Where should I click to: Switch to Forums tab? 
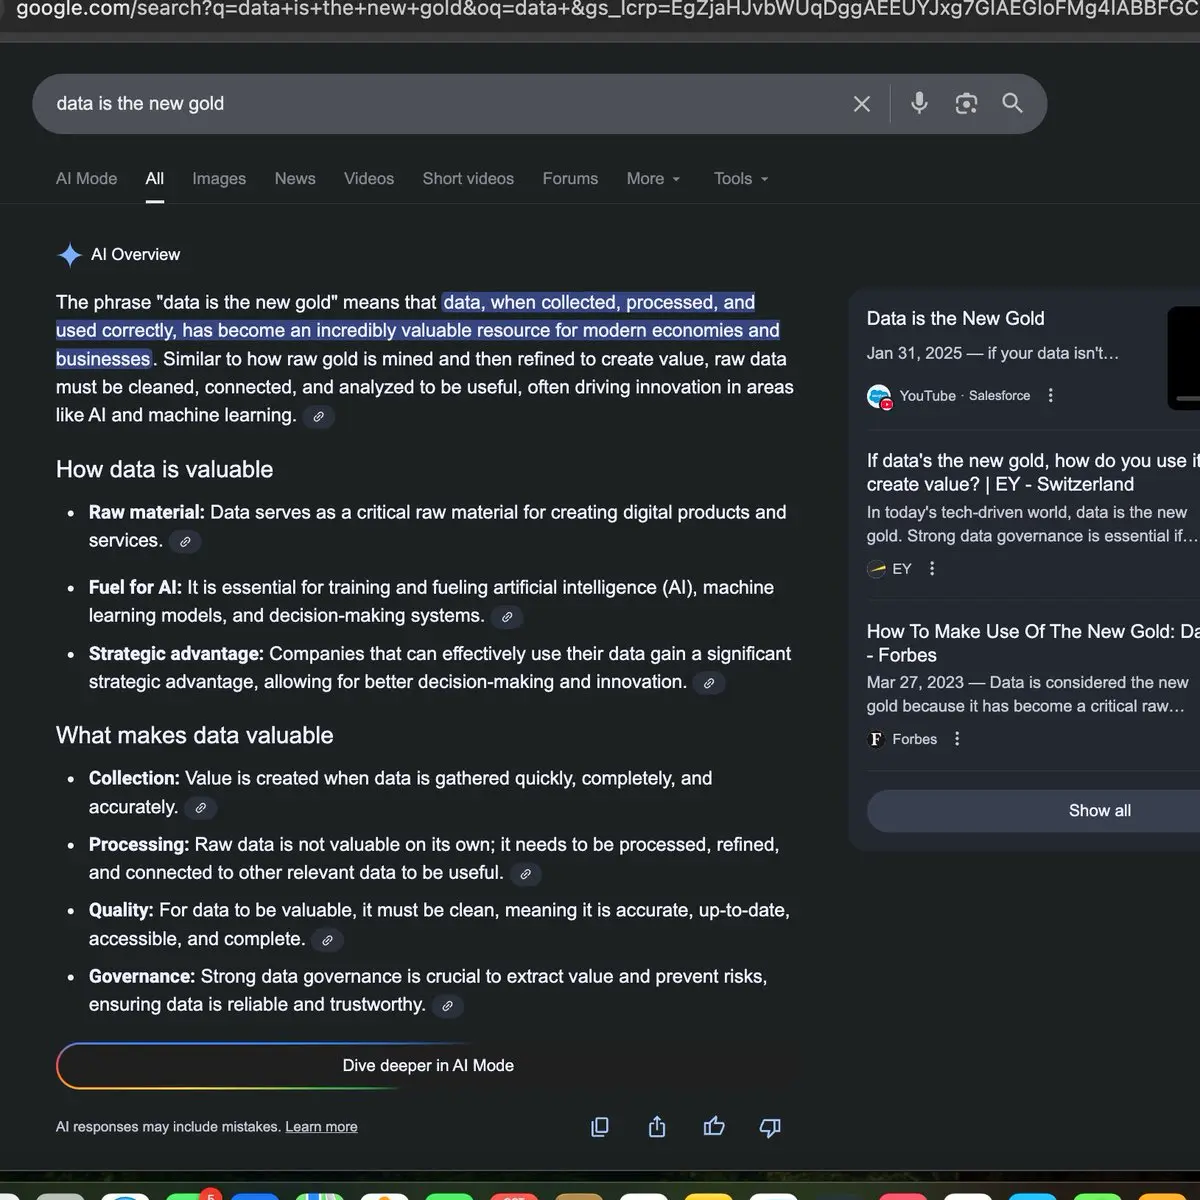(x=570, y=179)
